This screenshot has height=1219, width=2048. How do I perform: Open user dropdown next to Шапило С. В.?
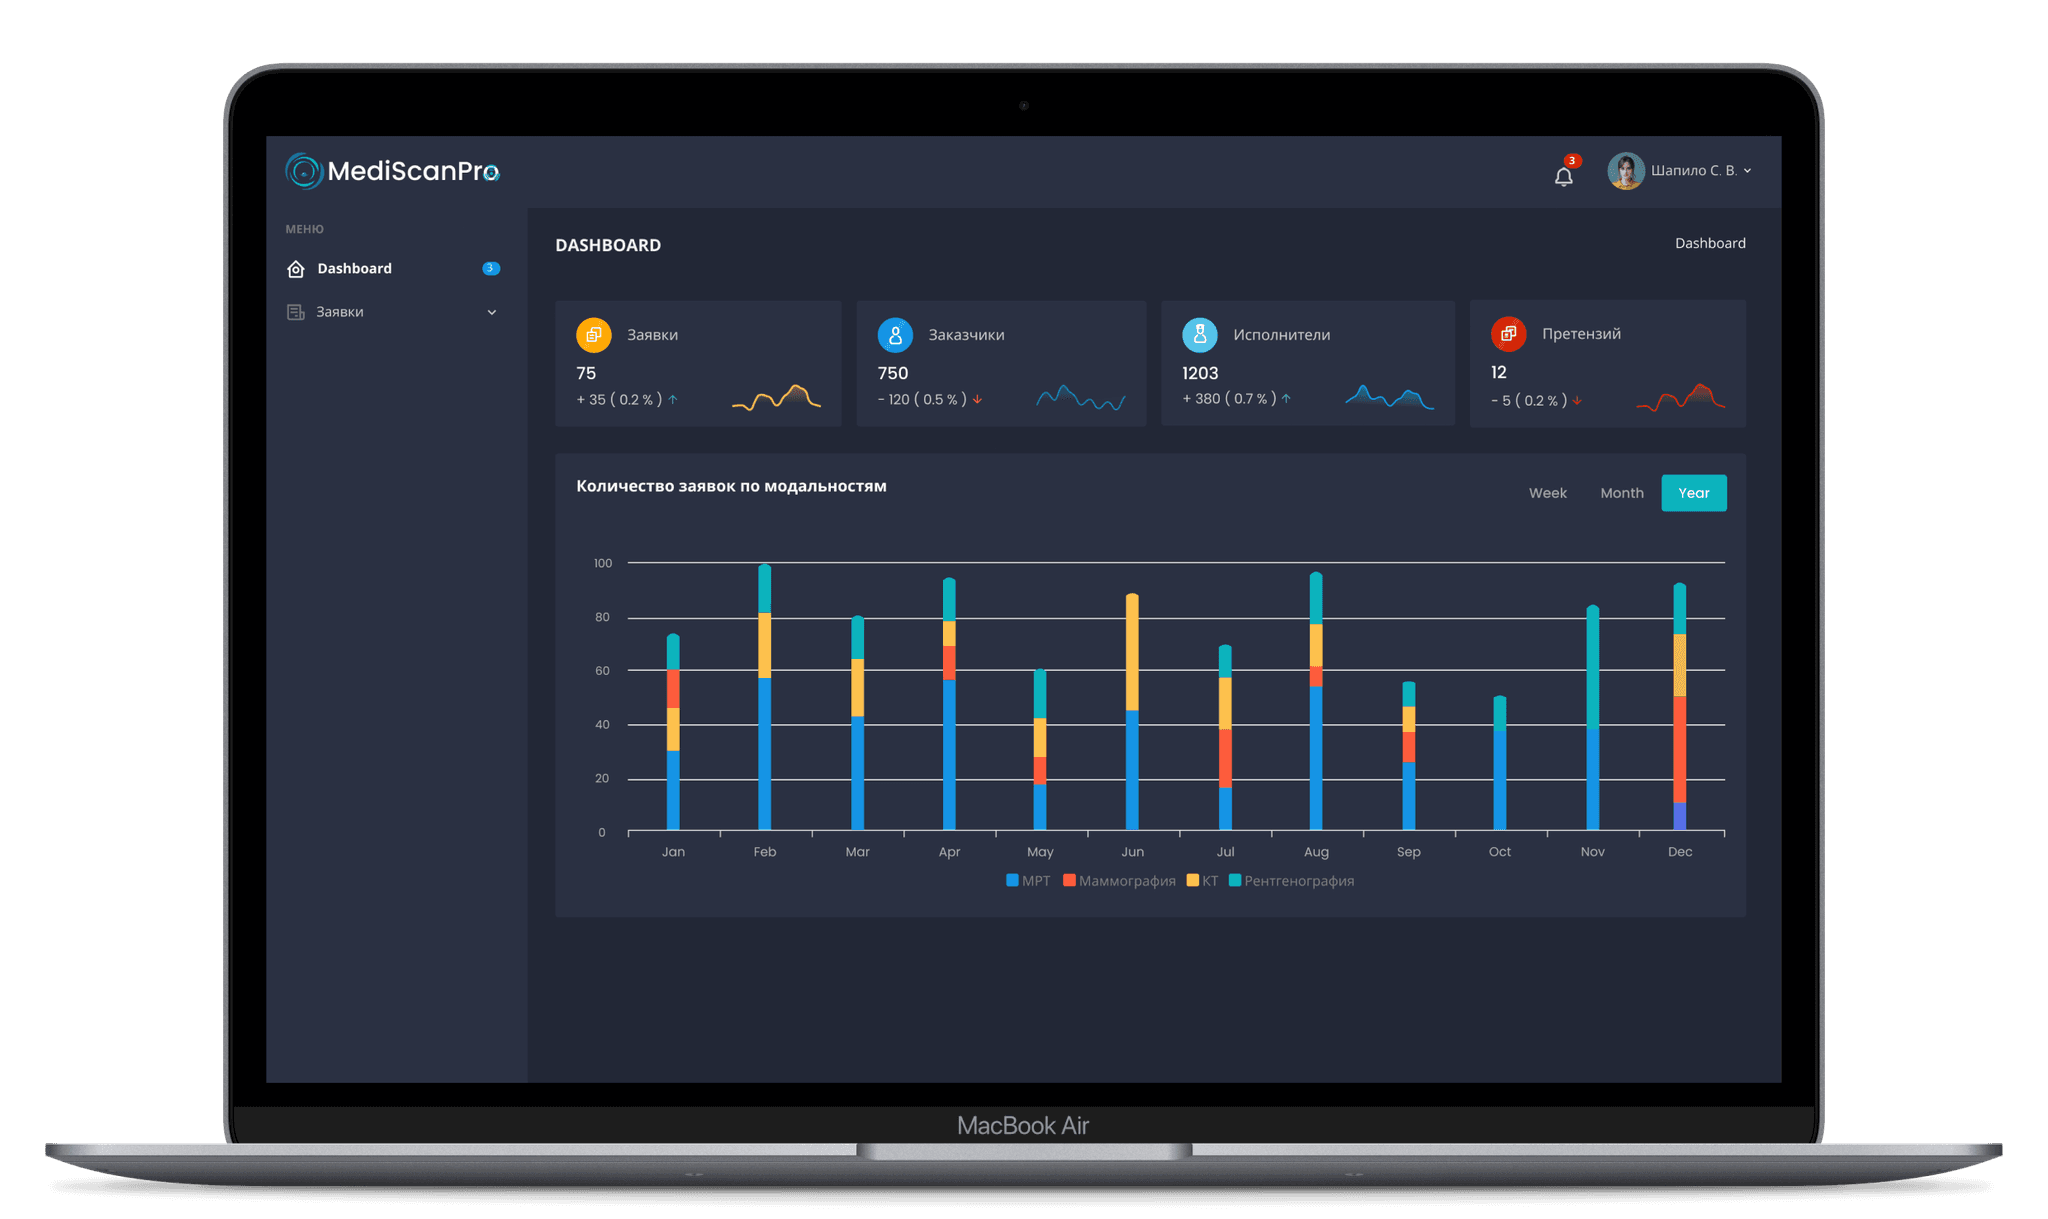click(x=1747, y=171)
